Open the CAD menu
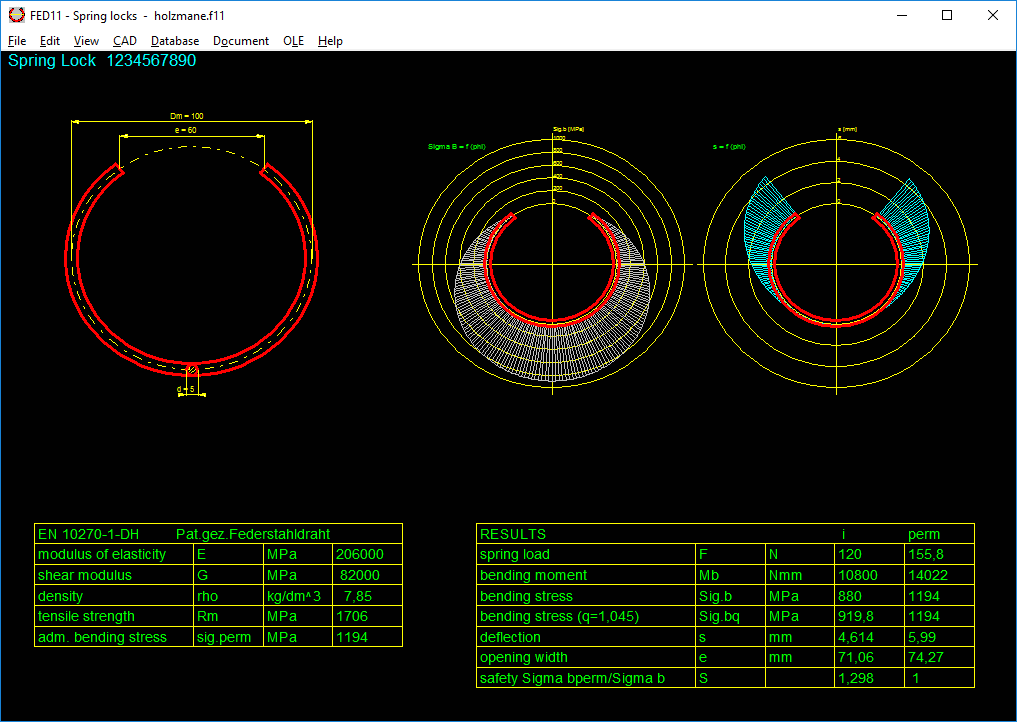1017x722 pixels. (x=125, y=41)
